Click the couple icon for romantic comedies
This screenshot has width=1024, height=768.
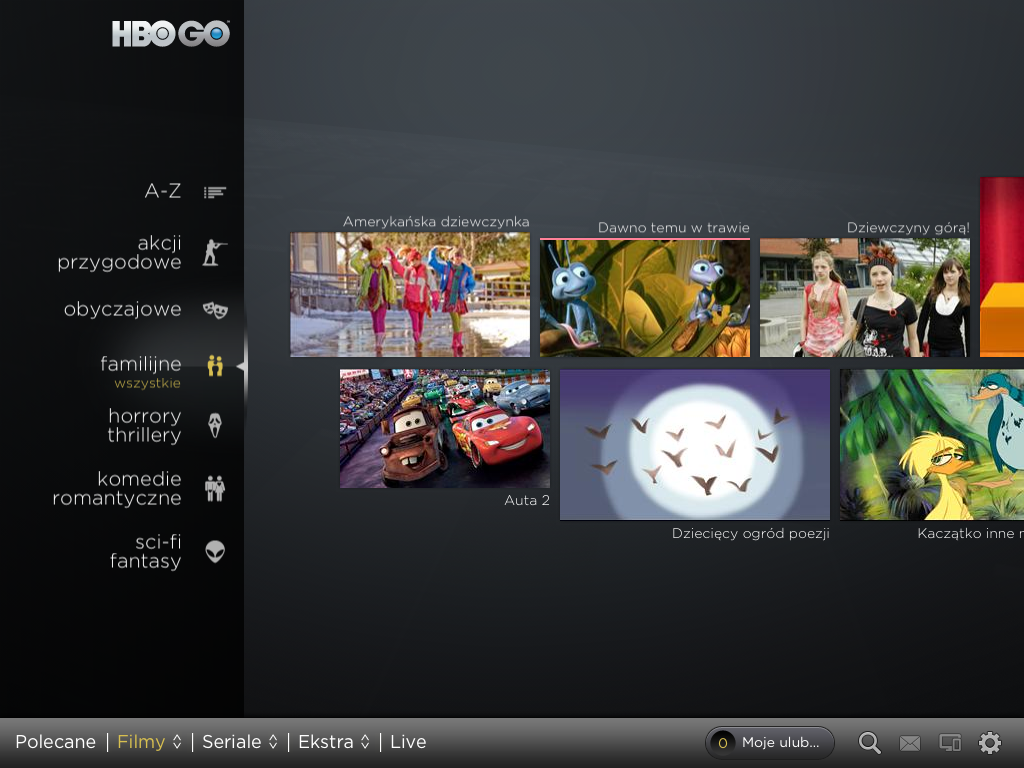click(215, 488)
